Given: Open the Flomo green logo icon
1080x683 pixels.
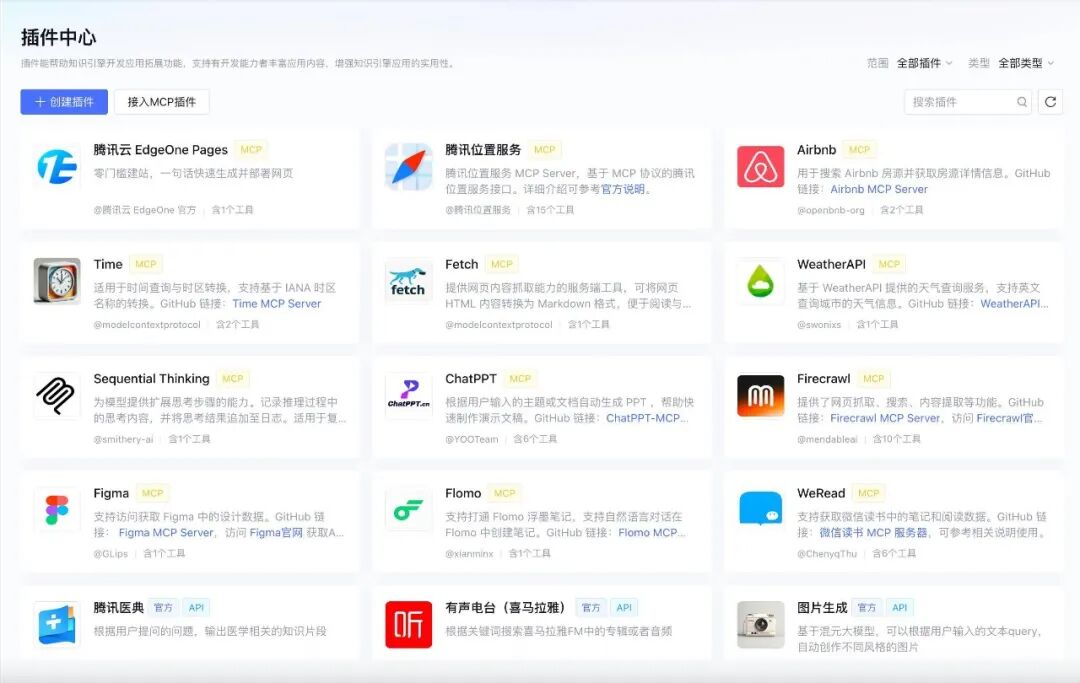Looking at the screenshot, I should (408, 510).
